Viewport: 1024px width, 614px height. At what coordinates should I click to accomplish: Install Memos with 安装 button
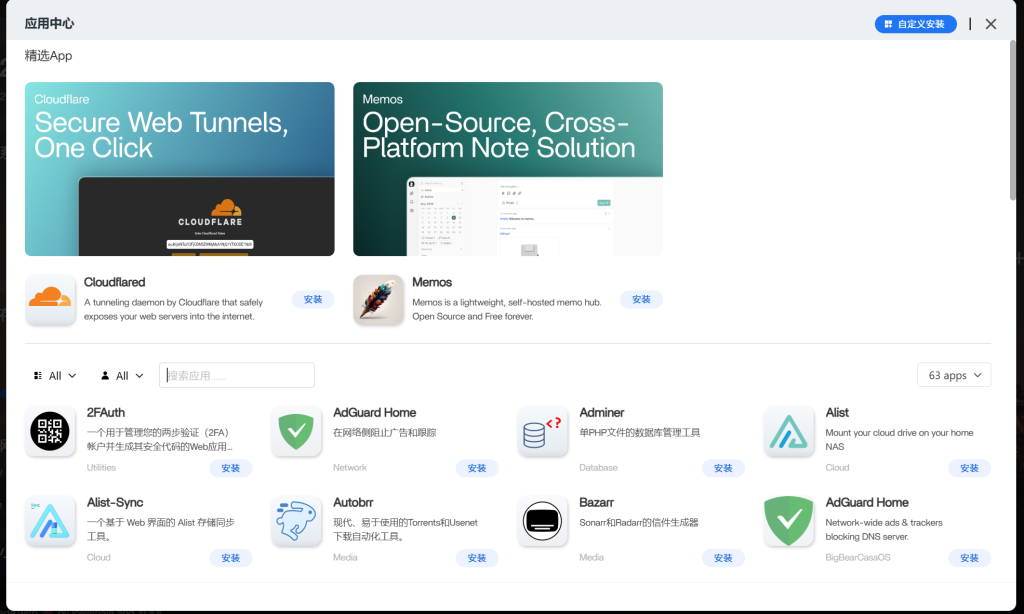click(x=641, y=299)
